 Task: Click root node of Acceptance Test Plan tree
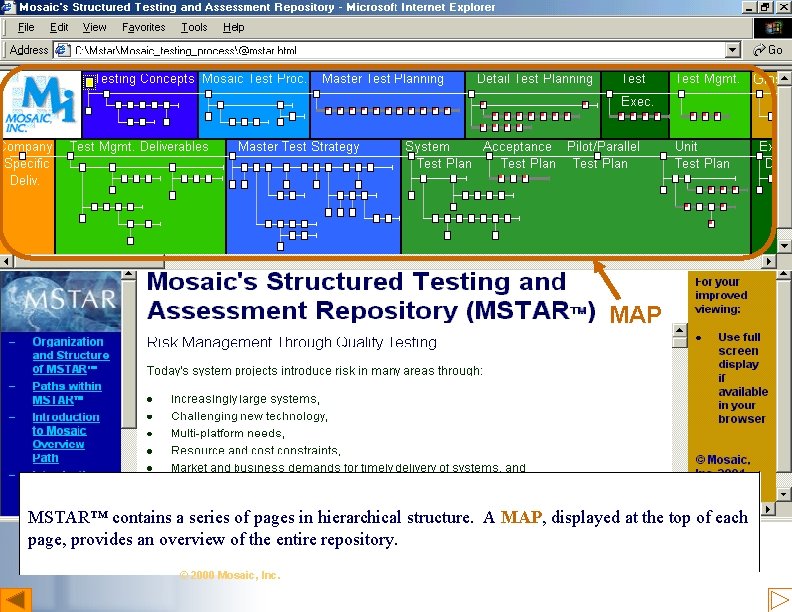tap(489, 156)
